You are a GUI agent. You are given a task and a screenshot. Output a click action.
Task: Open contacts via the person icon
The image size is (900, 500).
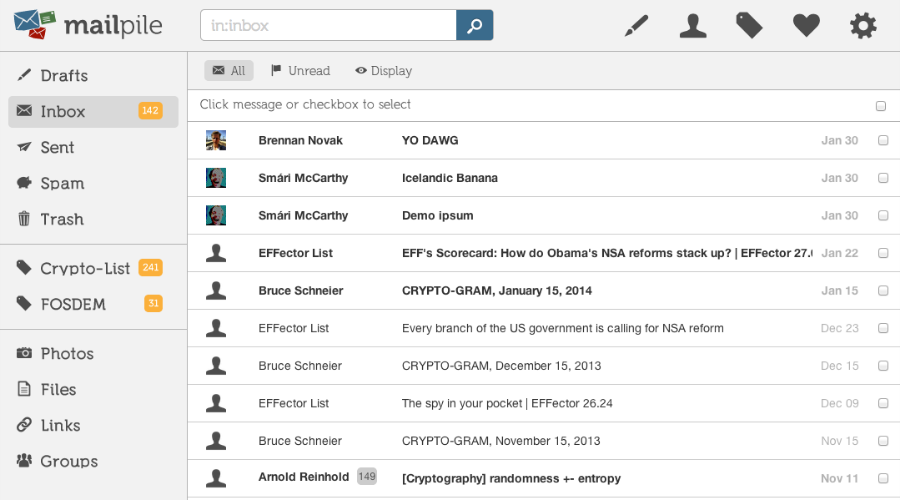coord(693,25)
